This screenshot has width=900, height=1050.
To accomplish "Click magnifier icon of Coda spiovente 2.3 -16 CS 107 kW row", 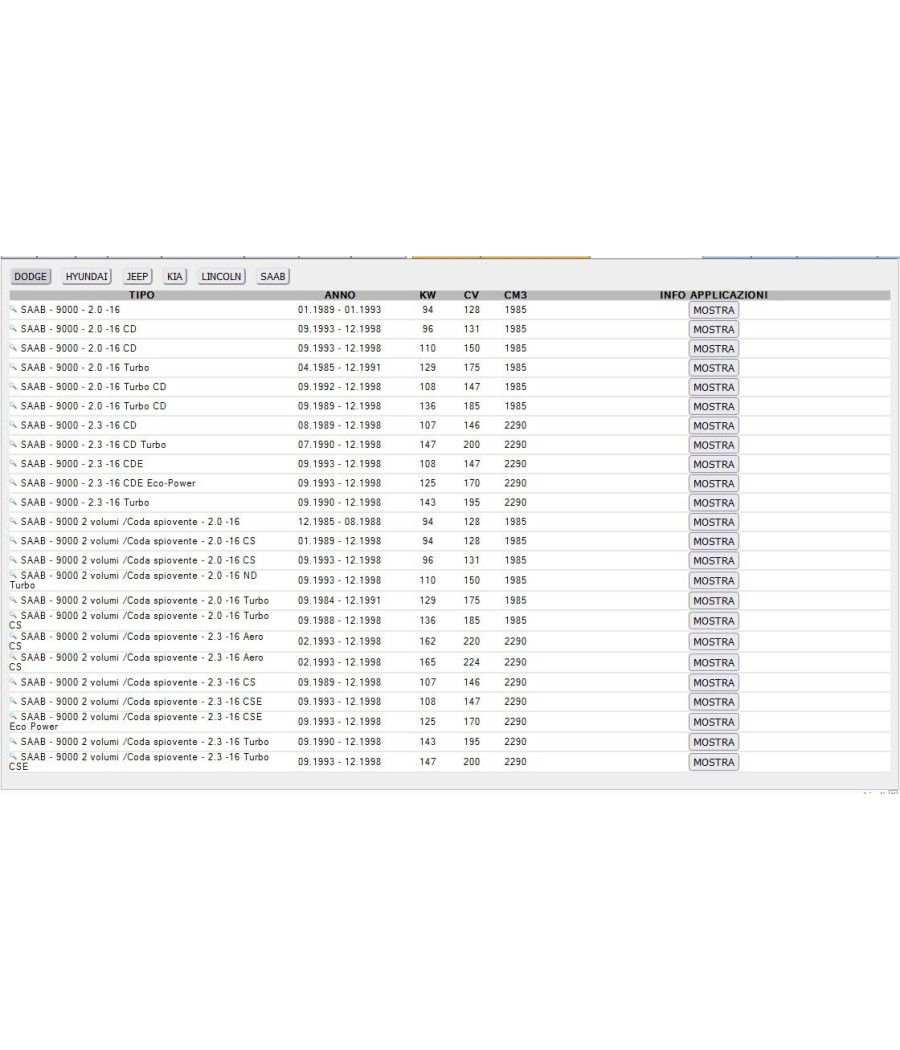I will coord(13,682).
